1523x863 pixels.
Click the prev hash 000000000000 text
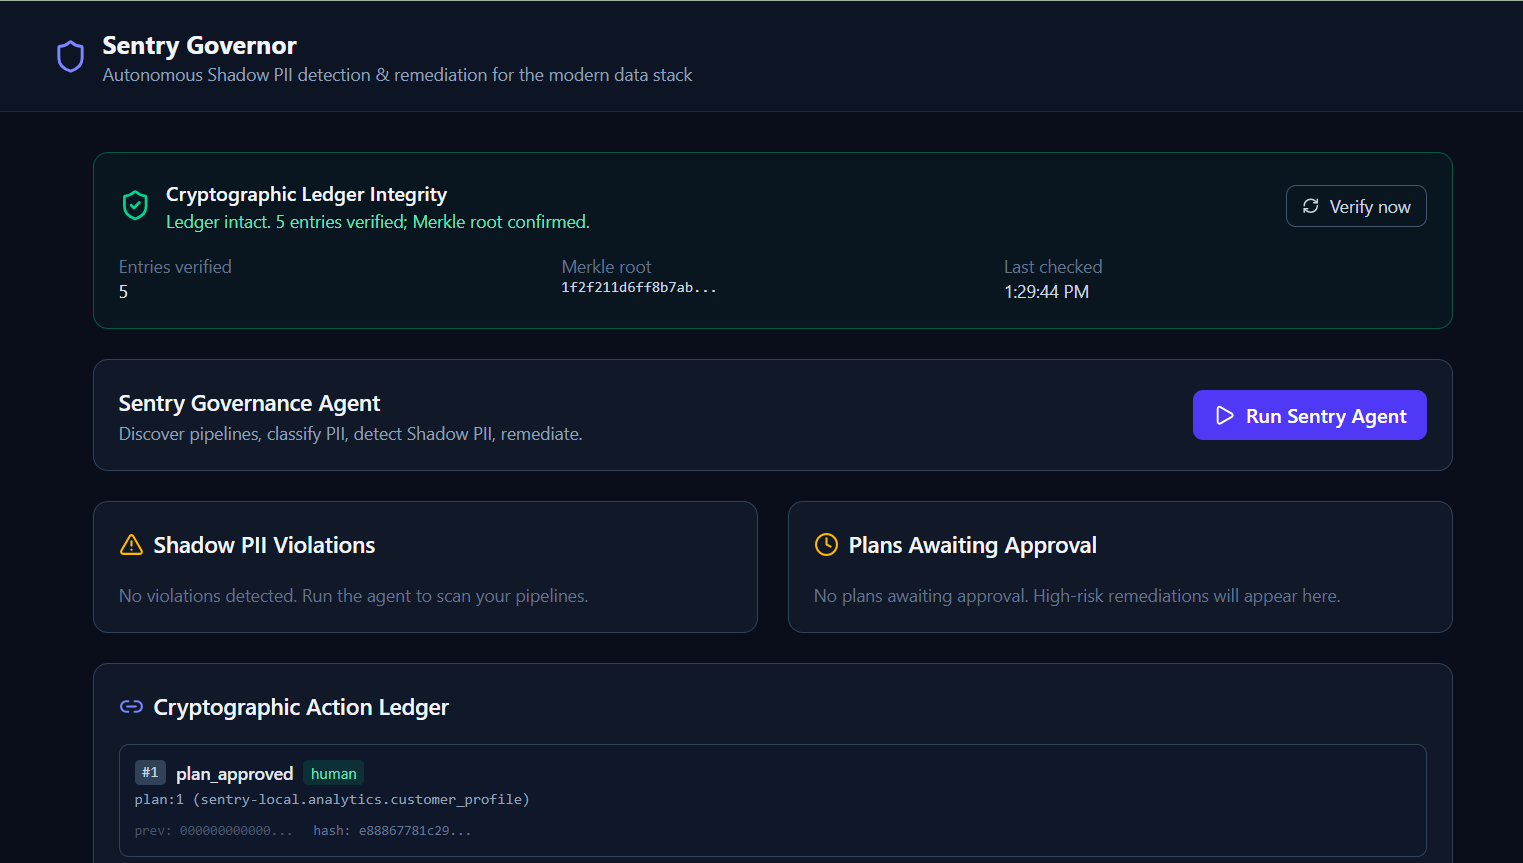[214, 830]
